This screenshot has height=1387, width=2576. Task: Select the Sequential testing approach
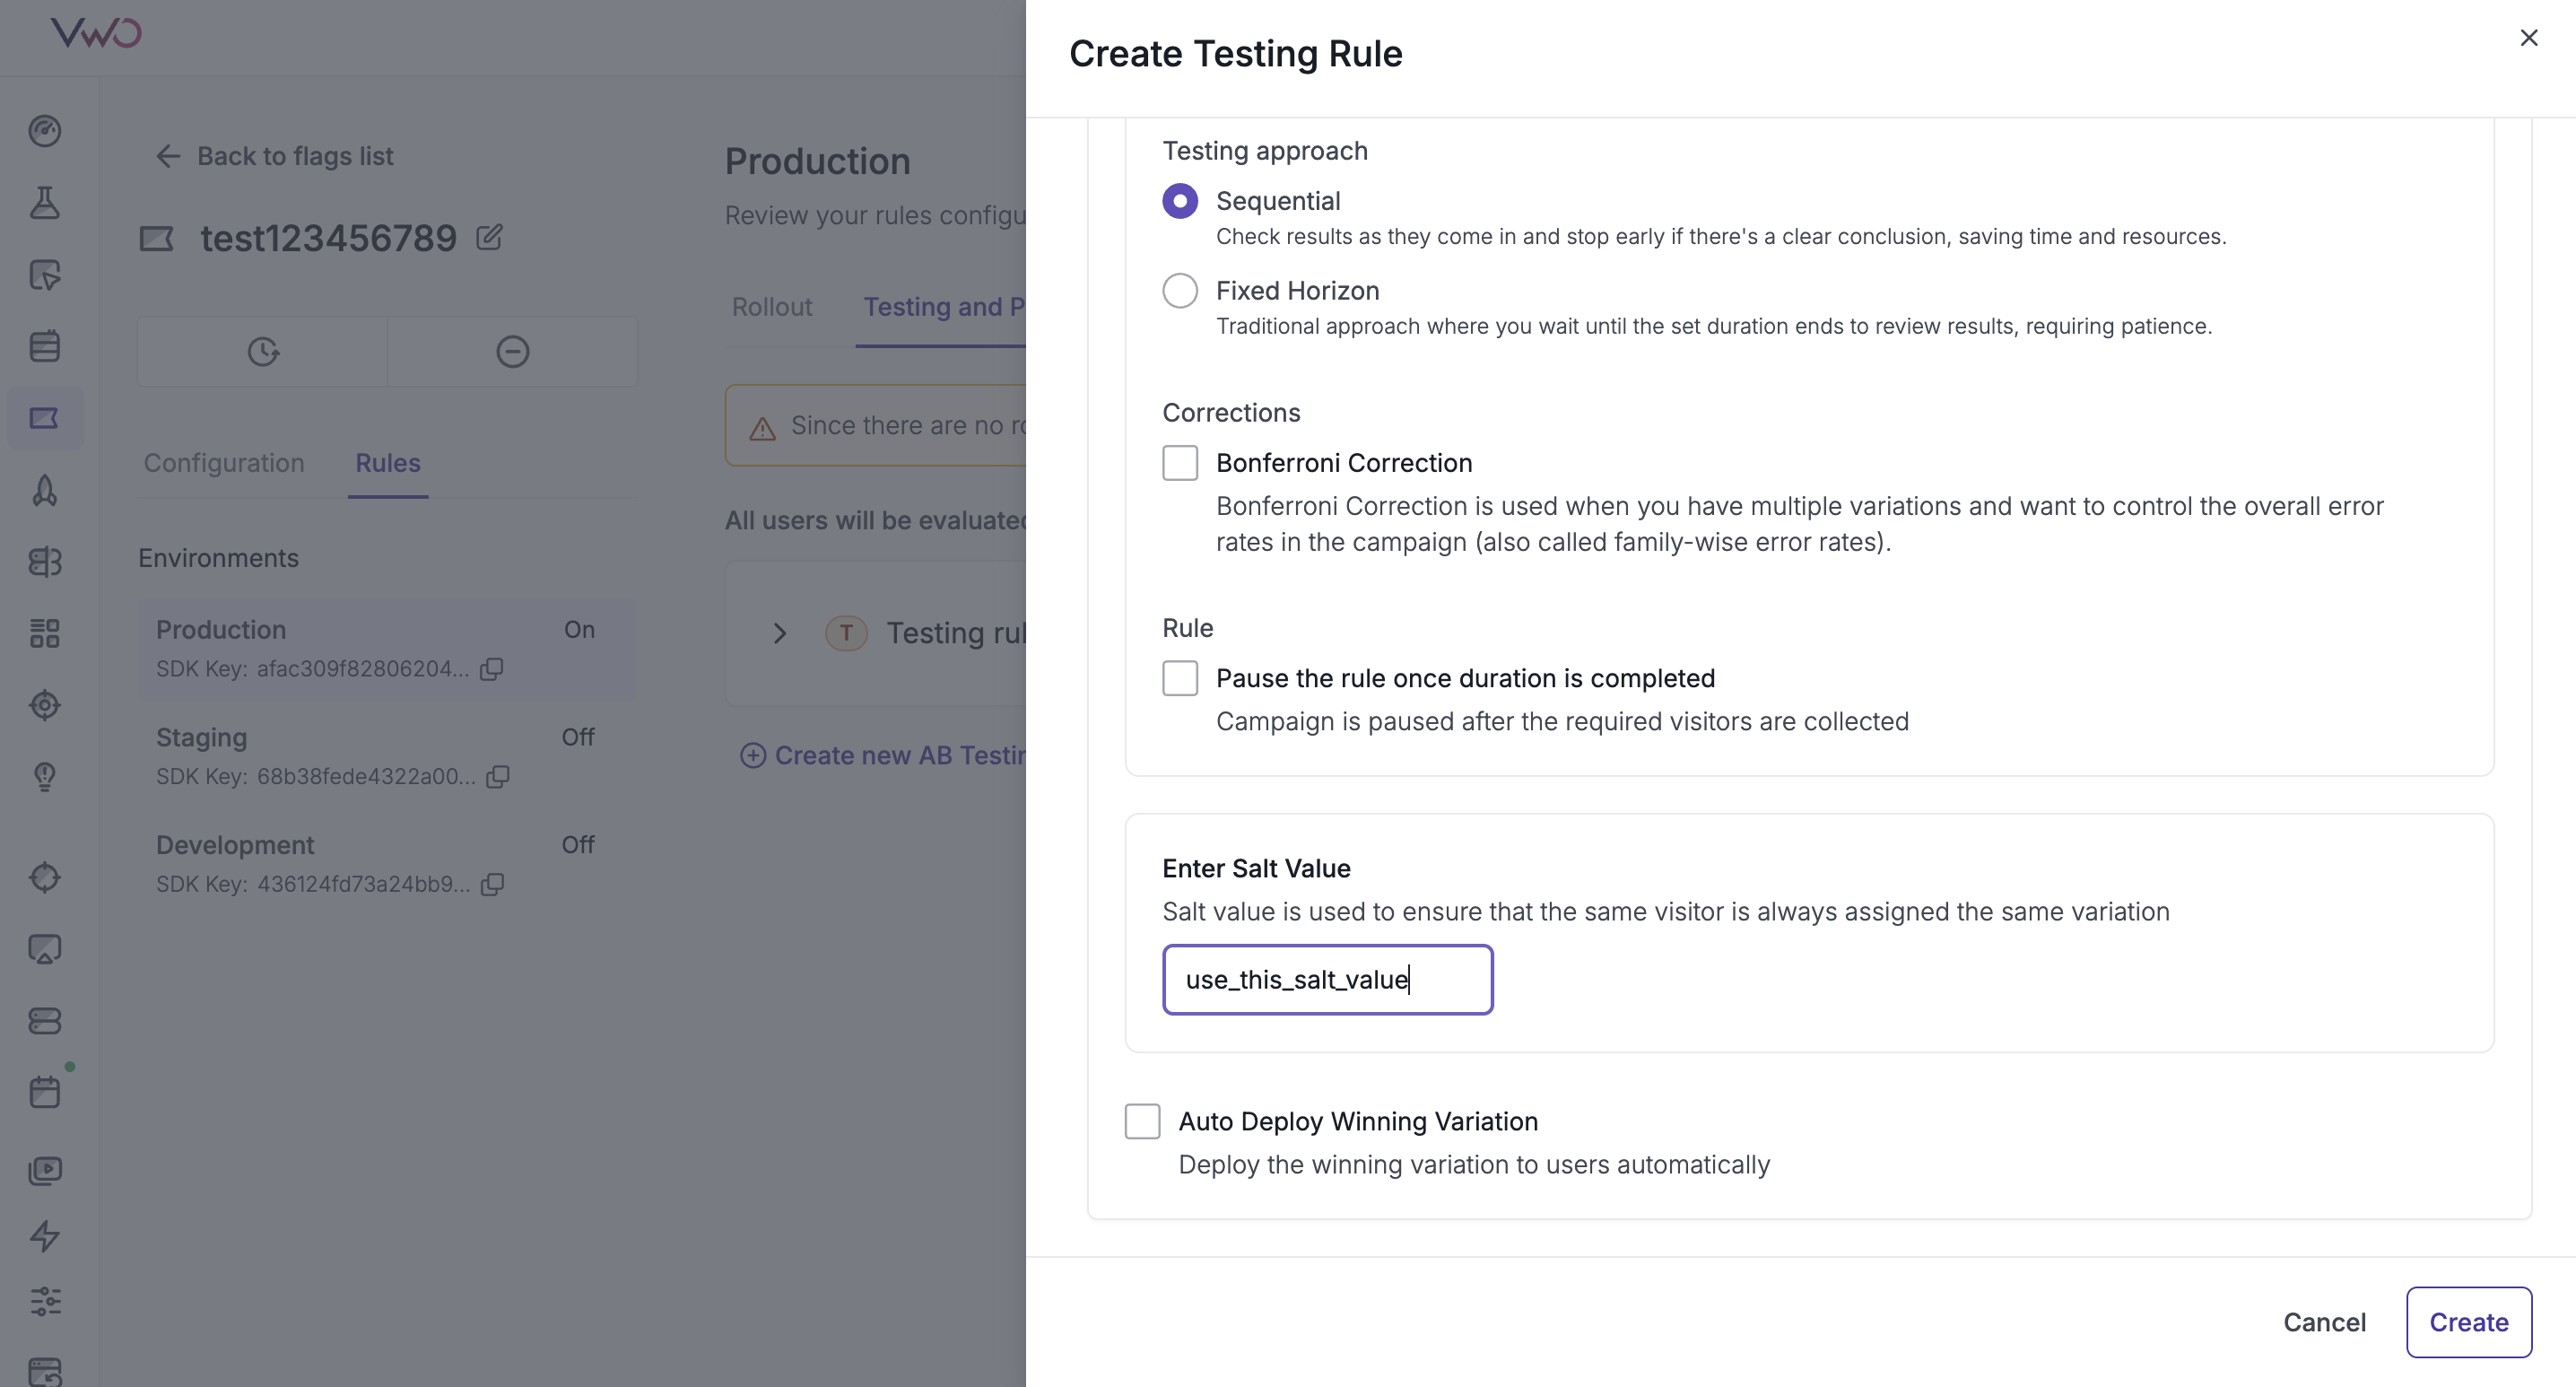(x=1180, y=201)
